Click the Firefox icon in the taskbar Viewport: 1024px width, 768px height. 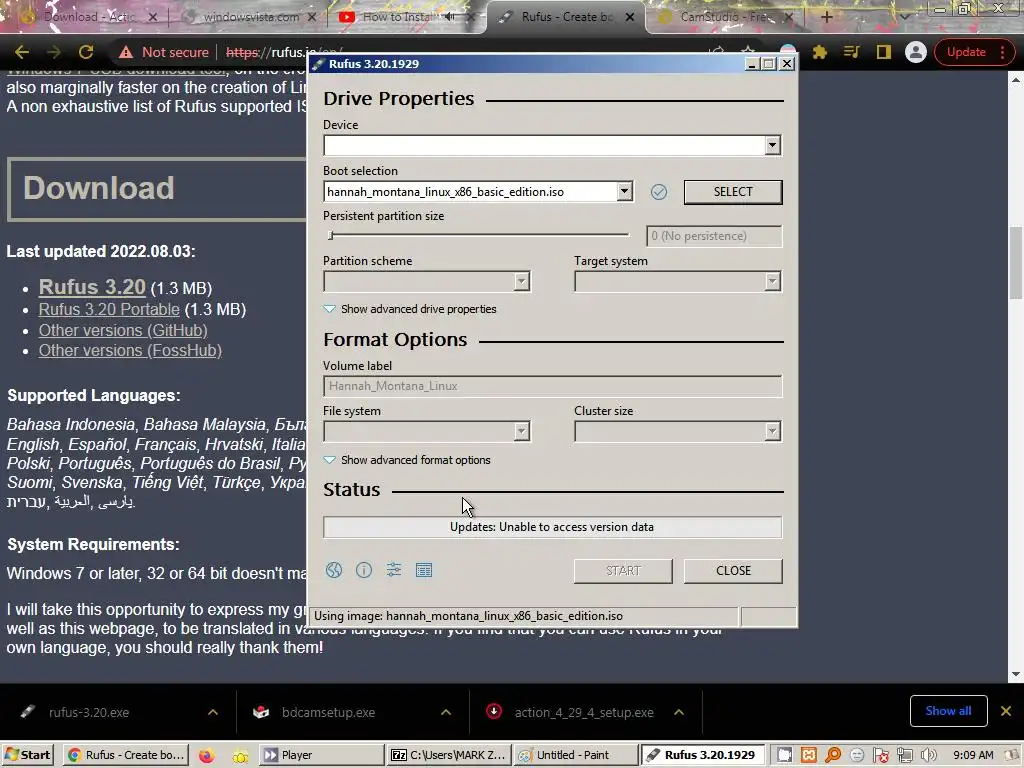(x=206, y=756)
